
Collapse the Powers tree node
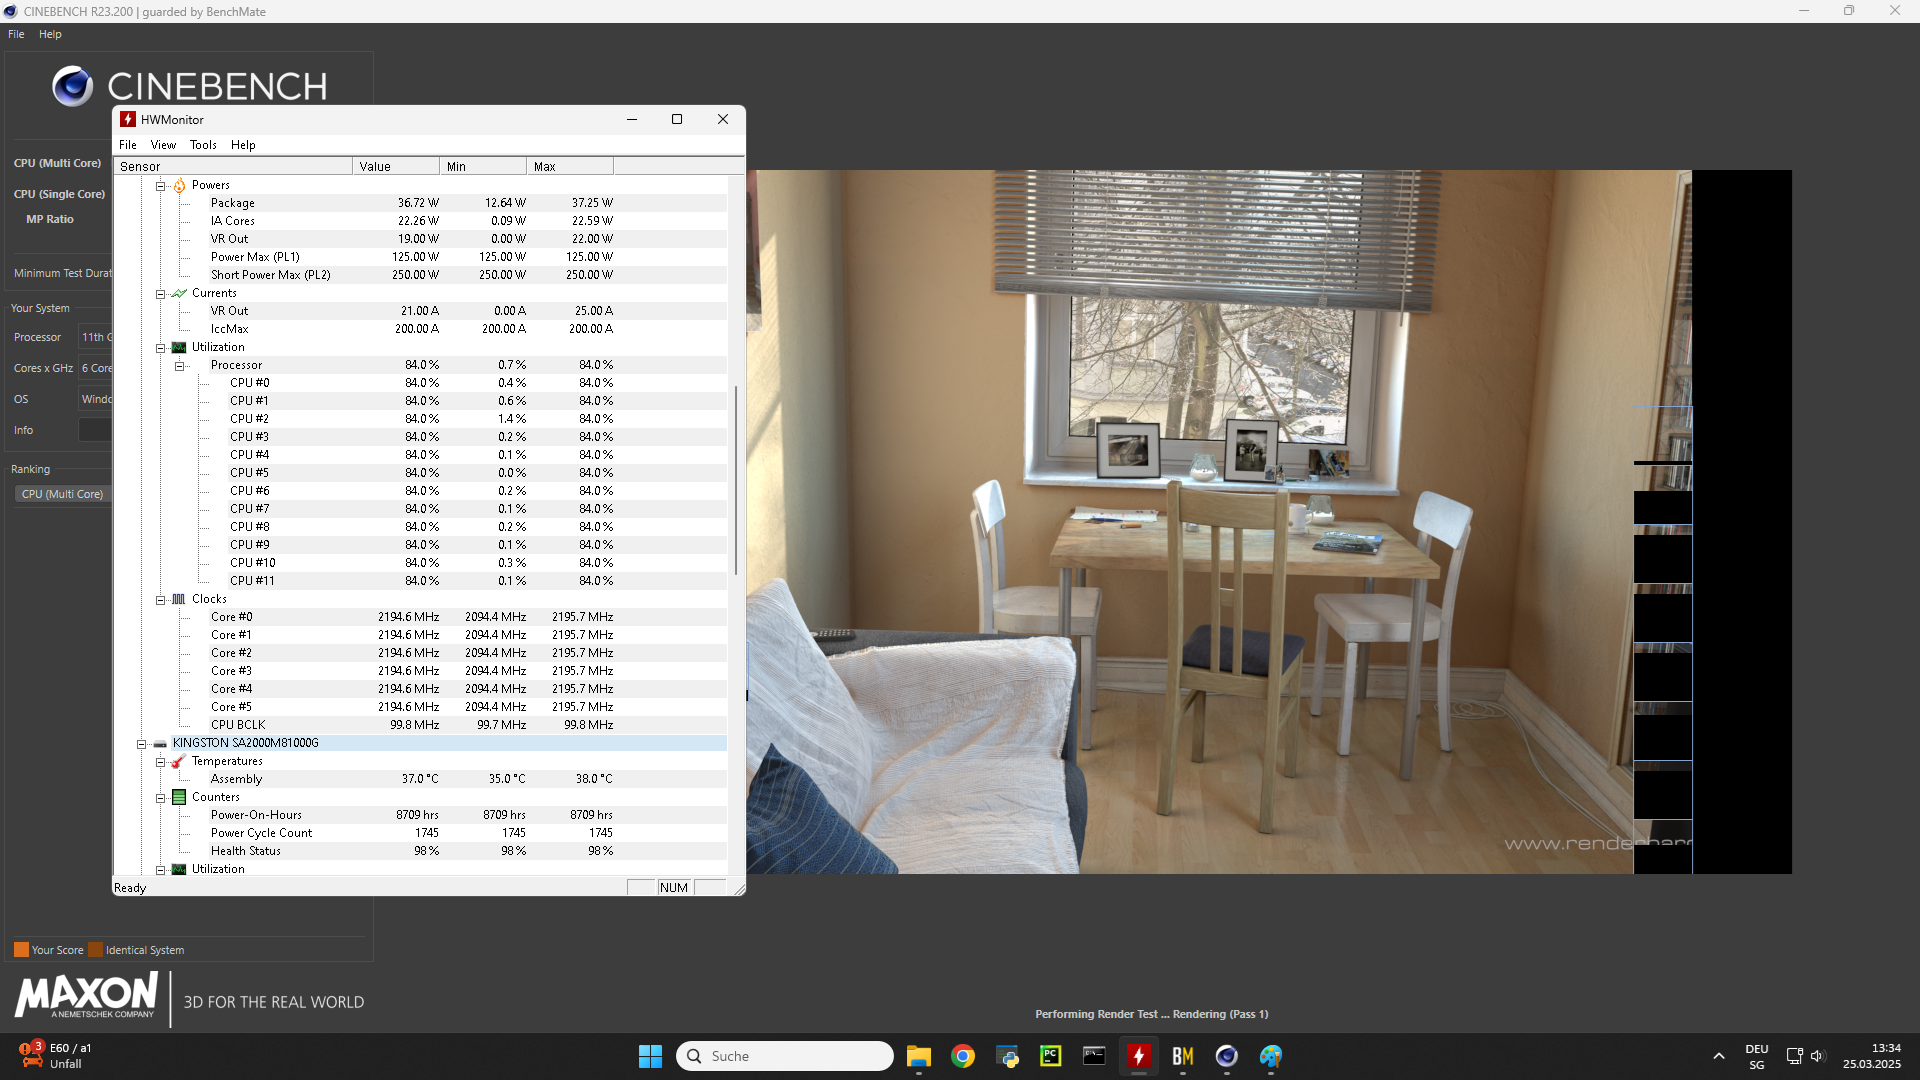(160, 186)
